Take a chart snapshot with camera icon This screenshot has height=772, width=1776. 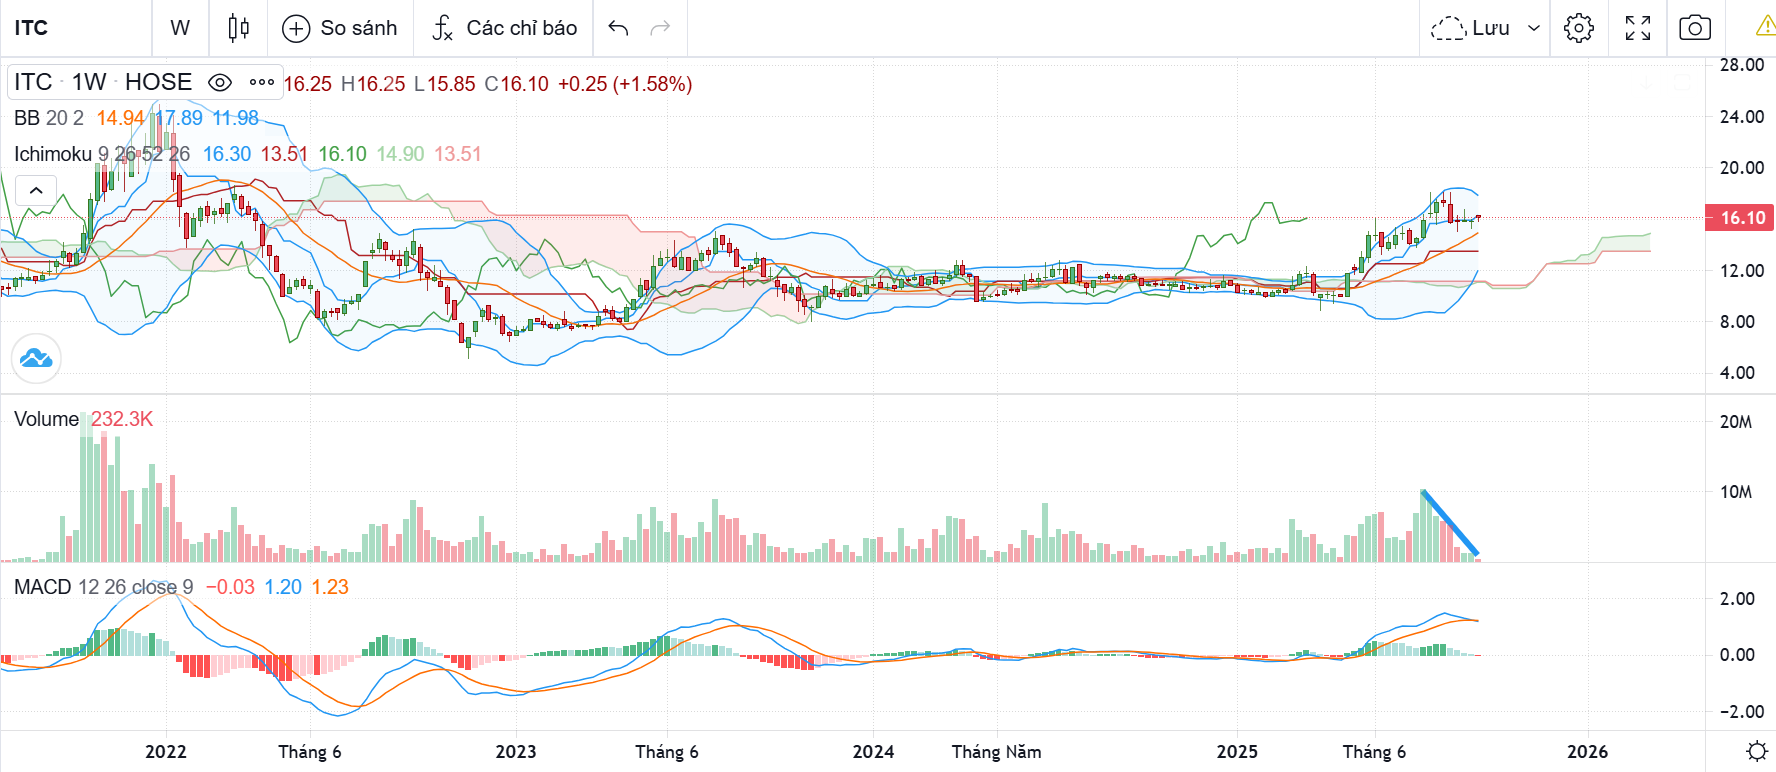pos(1695,28)
